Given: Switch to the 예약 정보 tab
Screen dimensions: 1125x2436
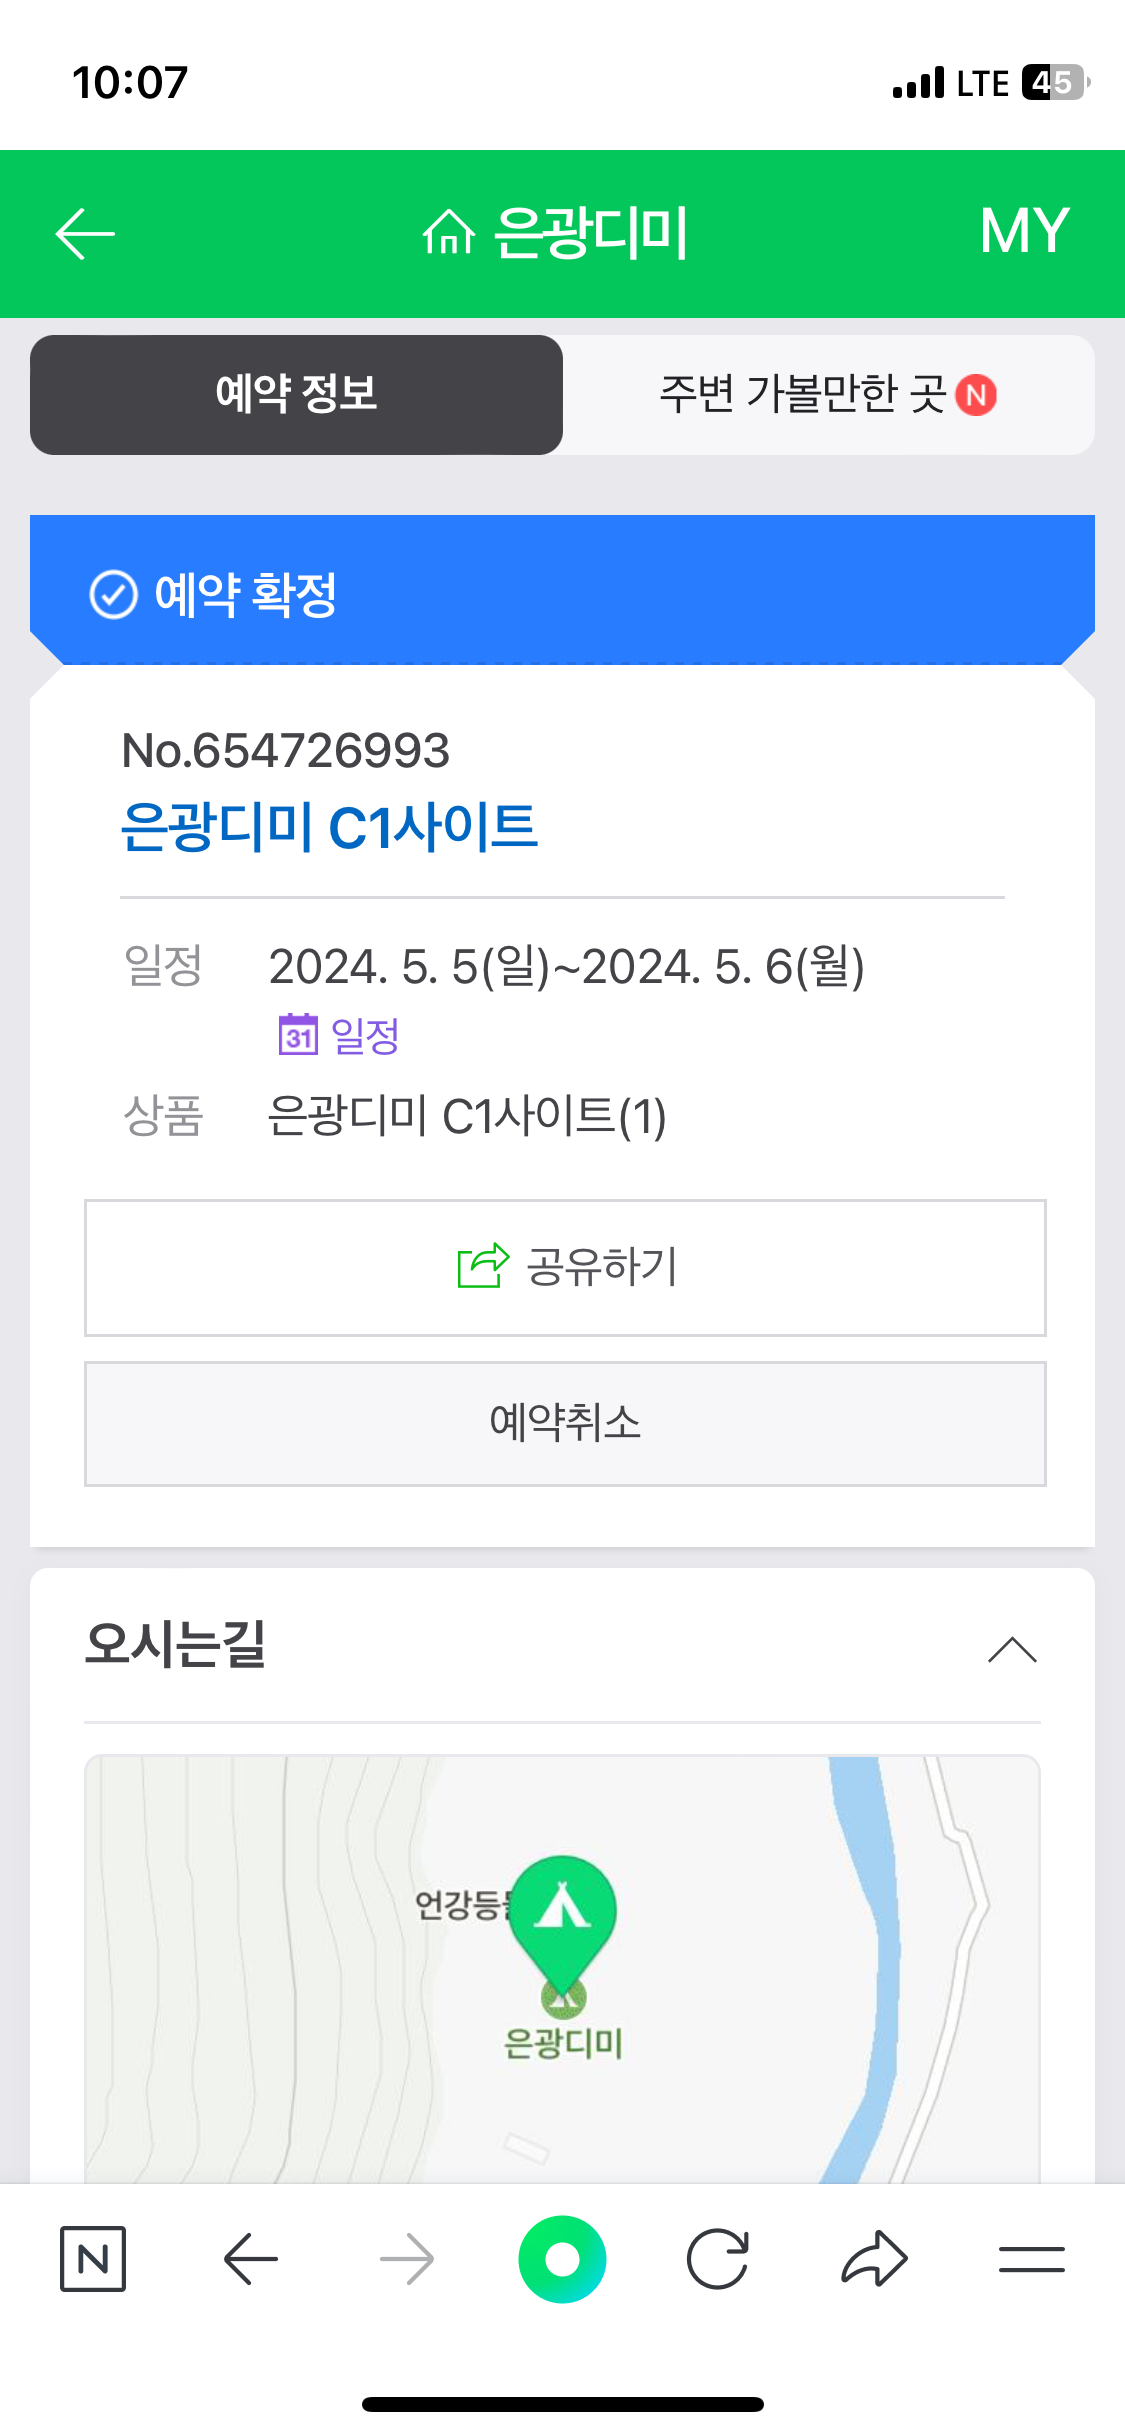Looking at the screenshot, I should (x=296, y=394).
